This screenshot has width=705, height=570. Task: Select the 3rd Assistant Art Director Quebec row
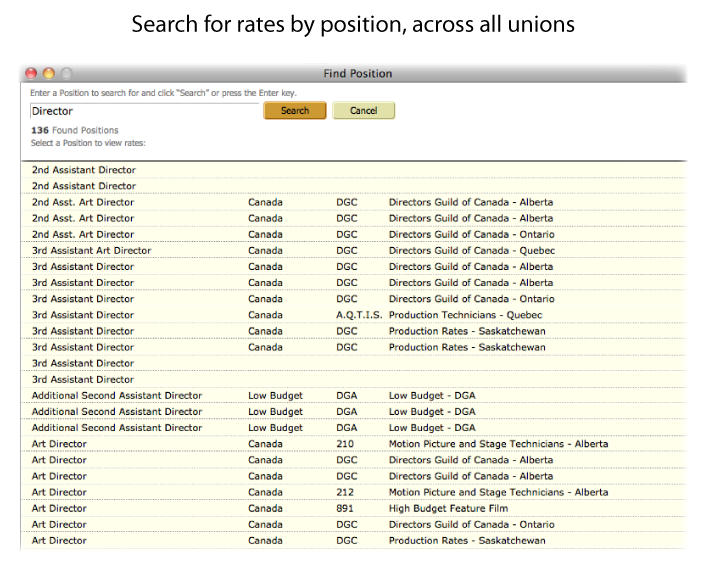pyautogui.click(x=354, y=251)
